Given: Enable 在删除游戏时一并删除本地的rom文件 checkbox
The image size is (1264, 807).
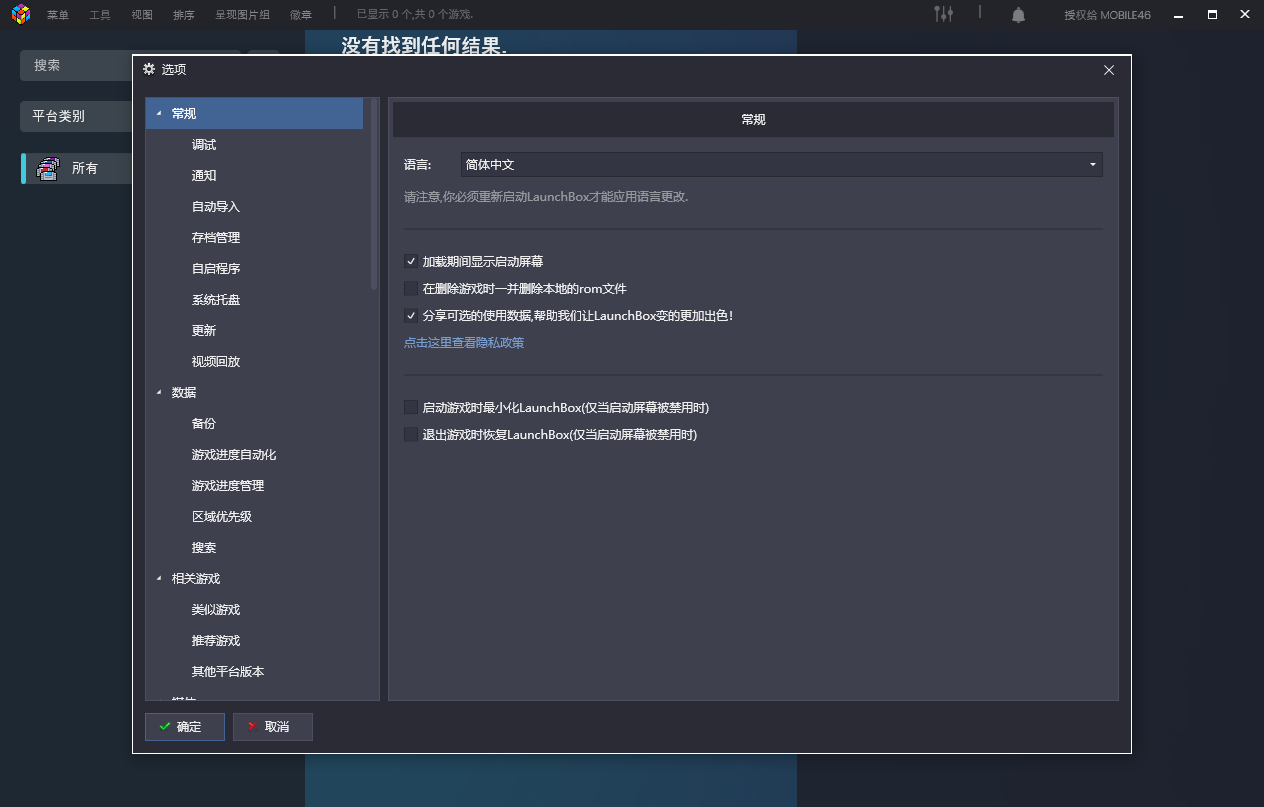Looking at the screenshot, I should (x=411, y=288).
